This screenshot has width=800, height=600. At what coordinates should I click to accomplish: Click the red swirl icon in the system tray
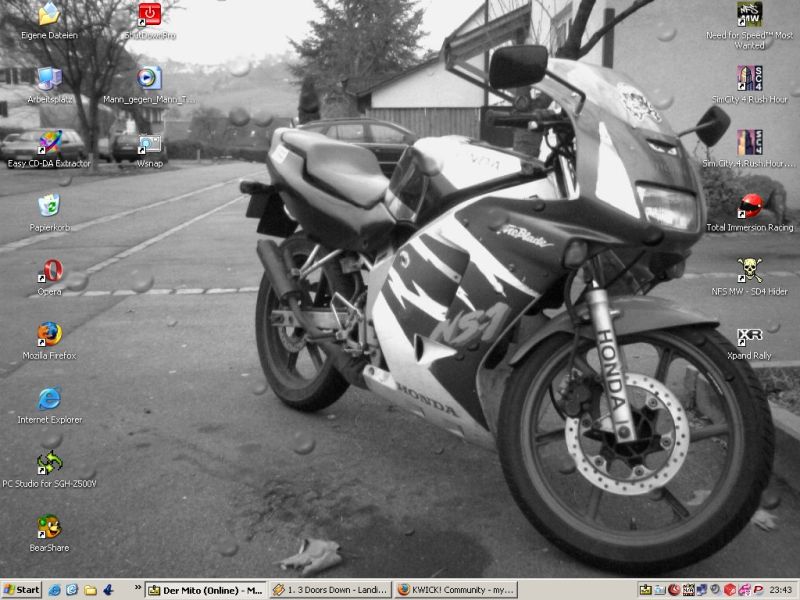click(x=674, y=590)
